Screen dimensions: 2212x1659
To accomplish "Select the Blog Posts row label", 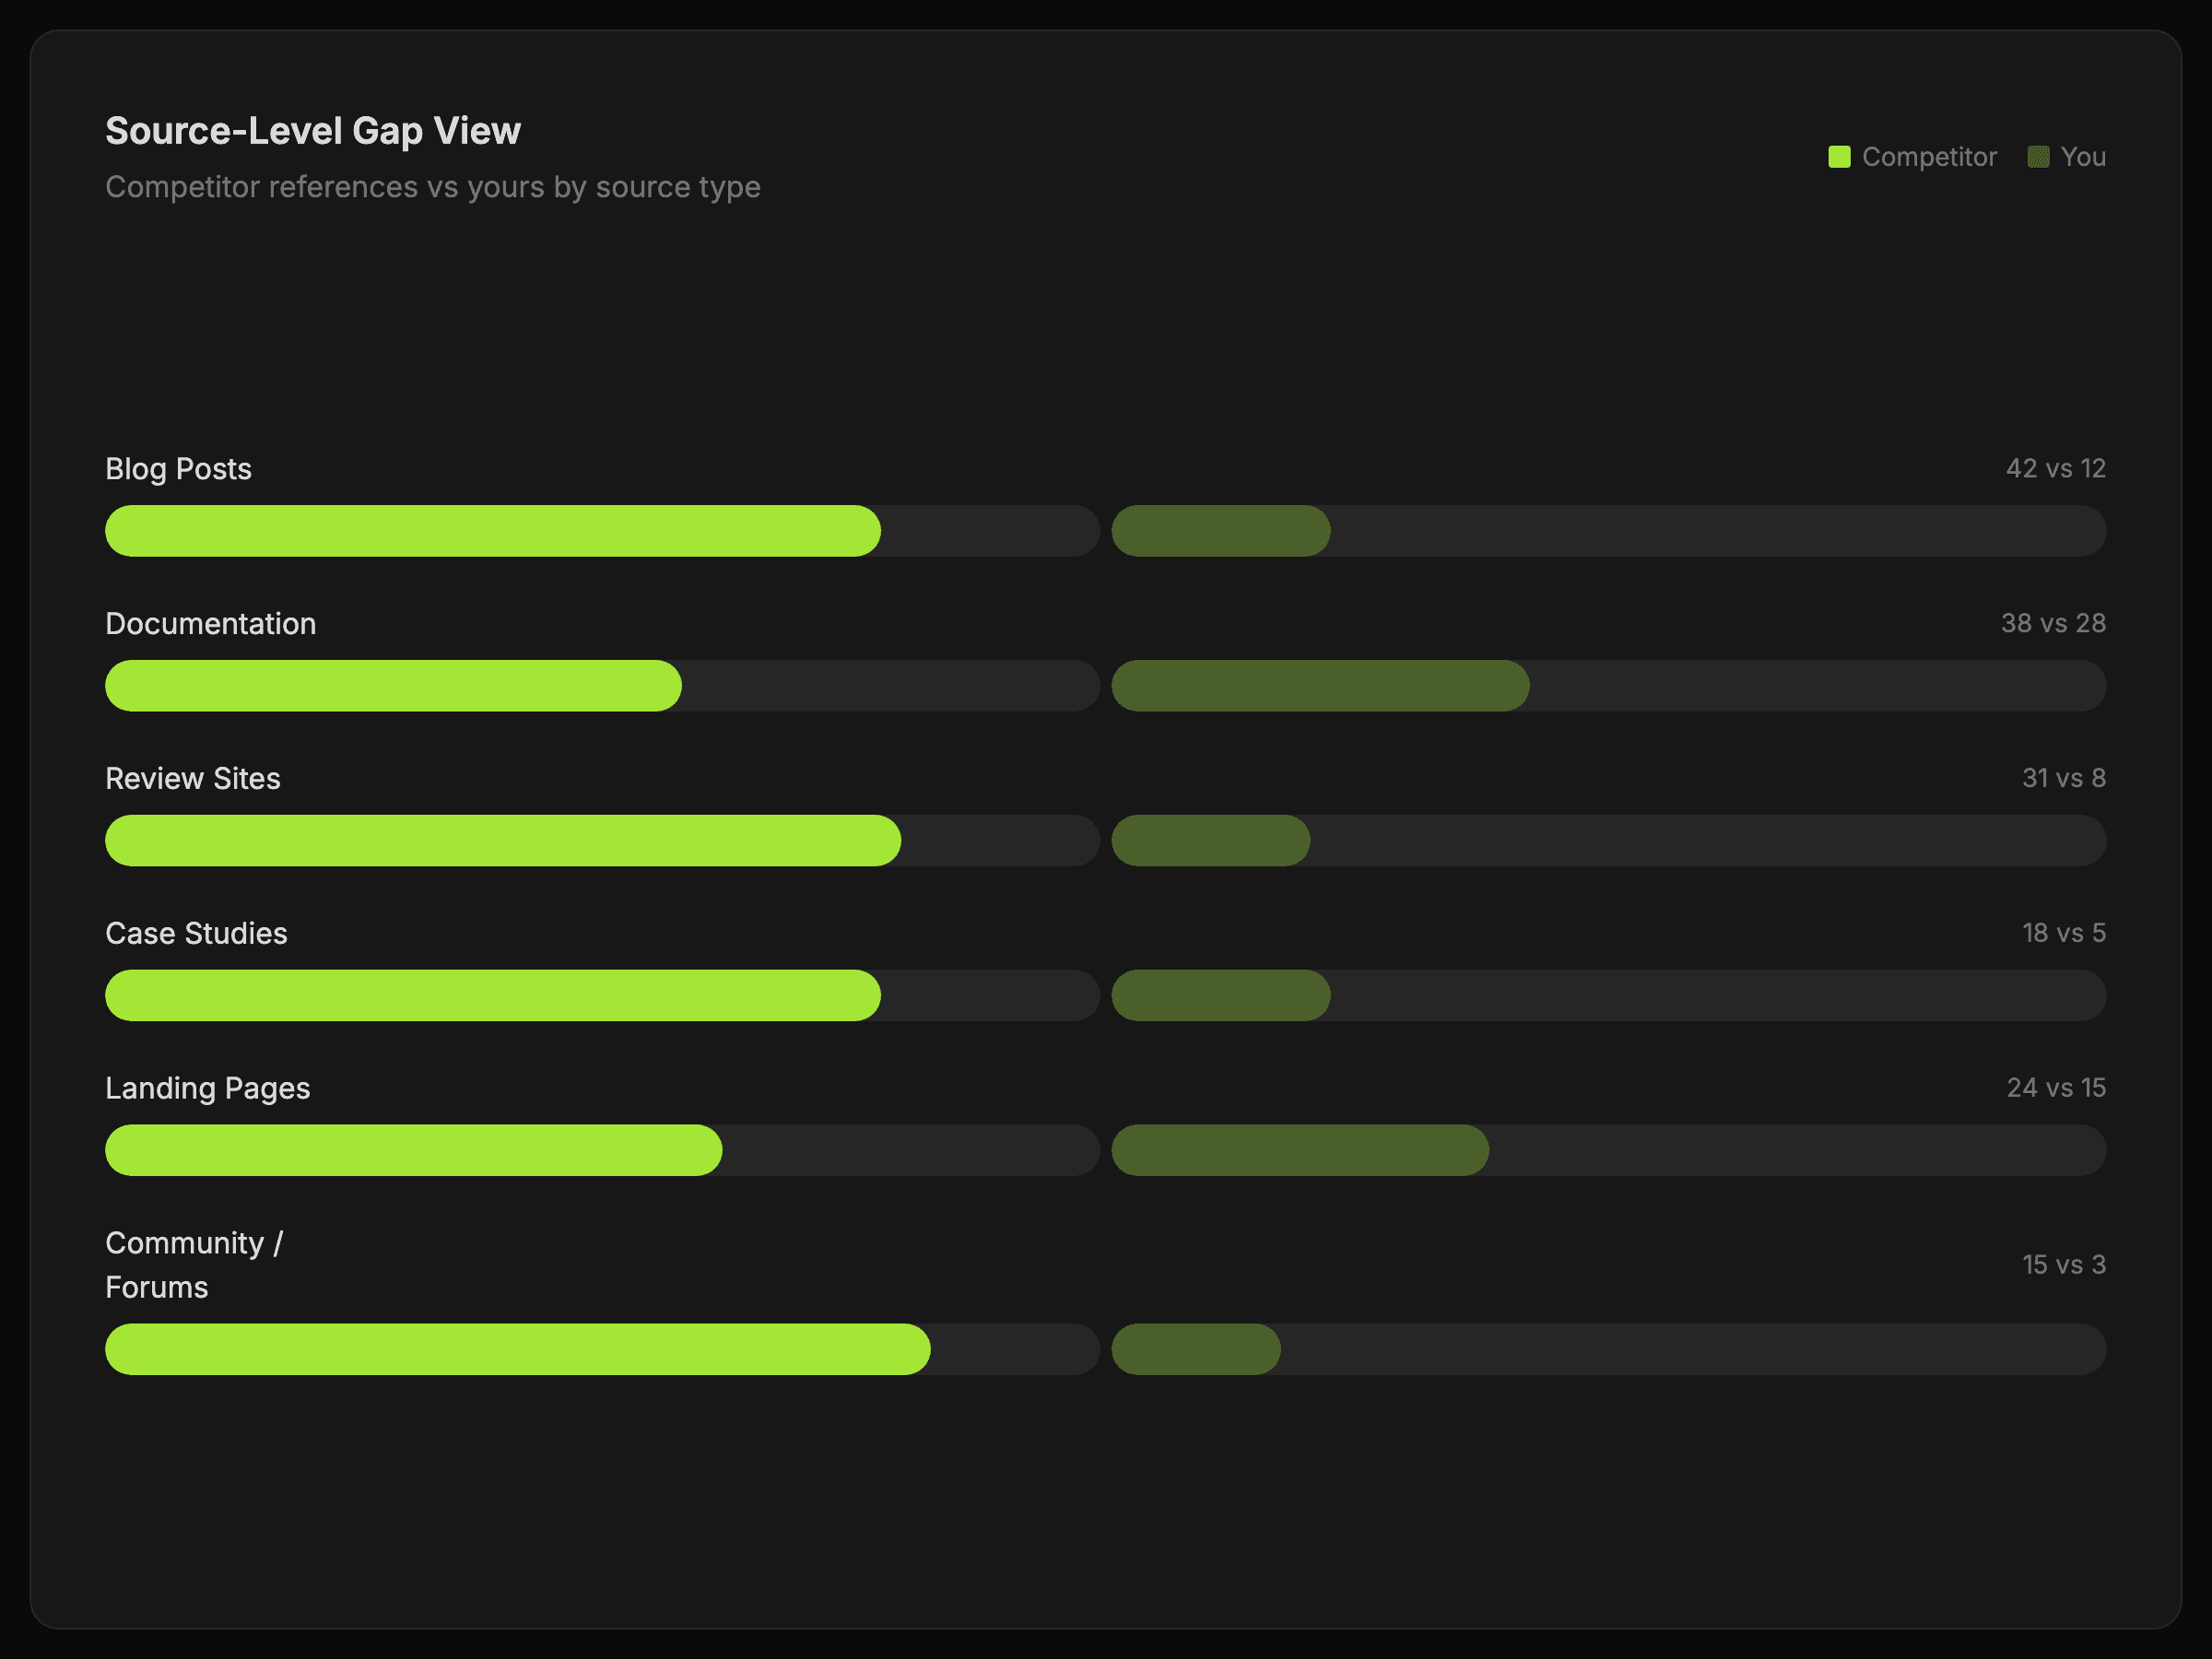I will [178, 469].
